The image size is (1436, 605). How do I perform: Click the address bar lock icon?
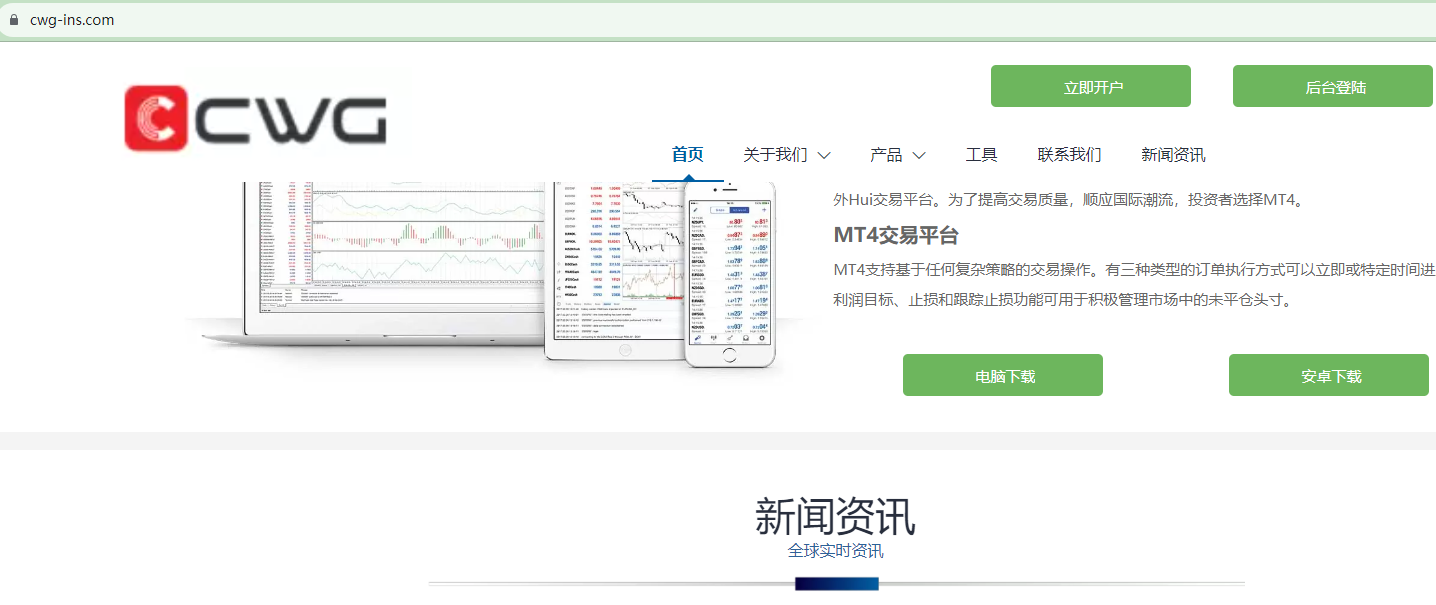[14, 19]
